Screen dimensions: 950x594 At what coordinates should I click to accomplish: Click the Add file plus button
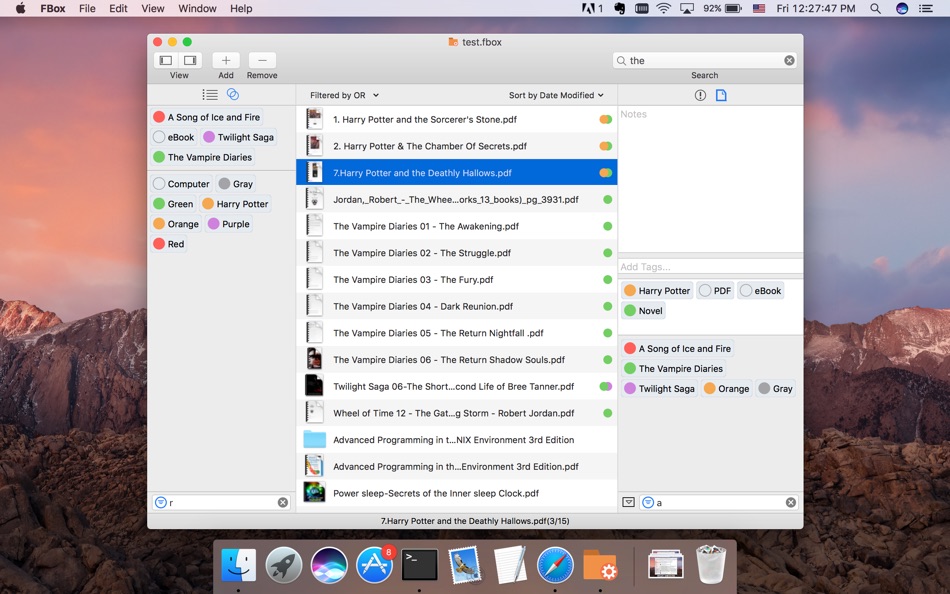point(226,61)
